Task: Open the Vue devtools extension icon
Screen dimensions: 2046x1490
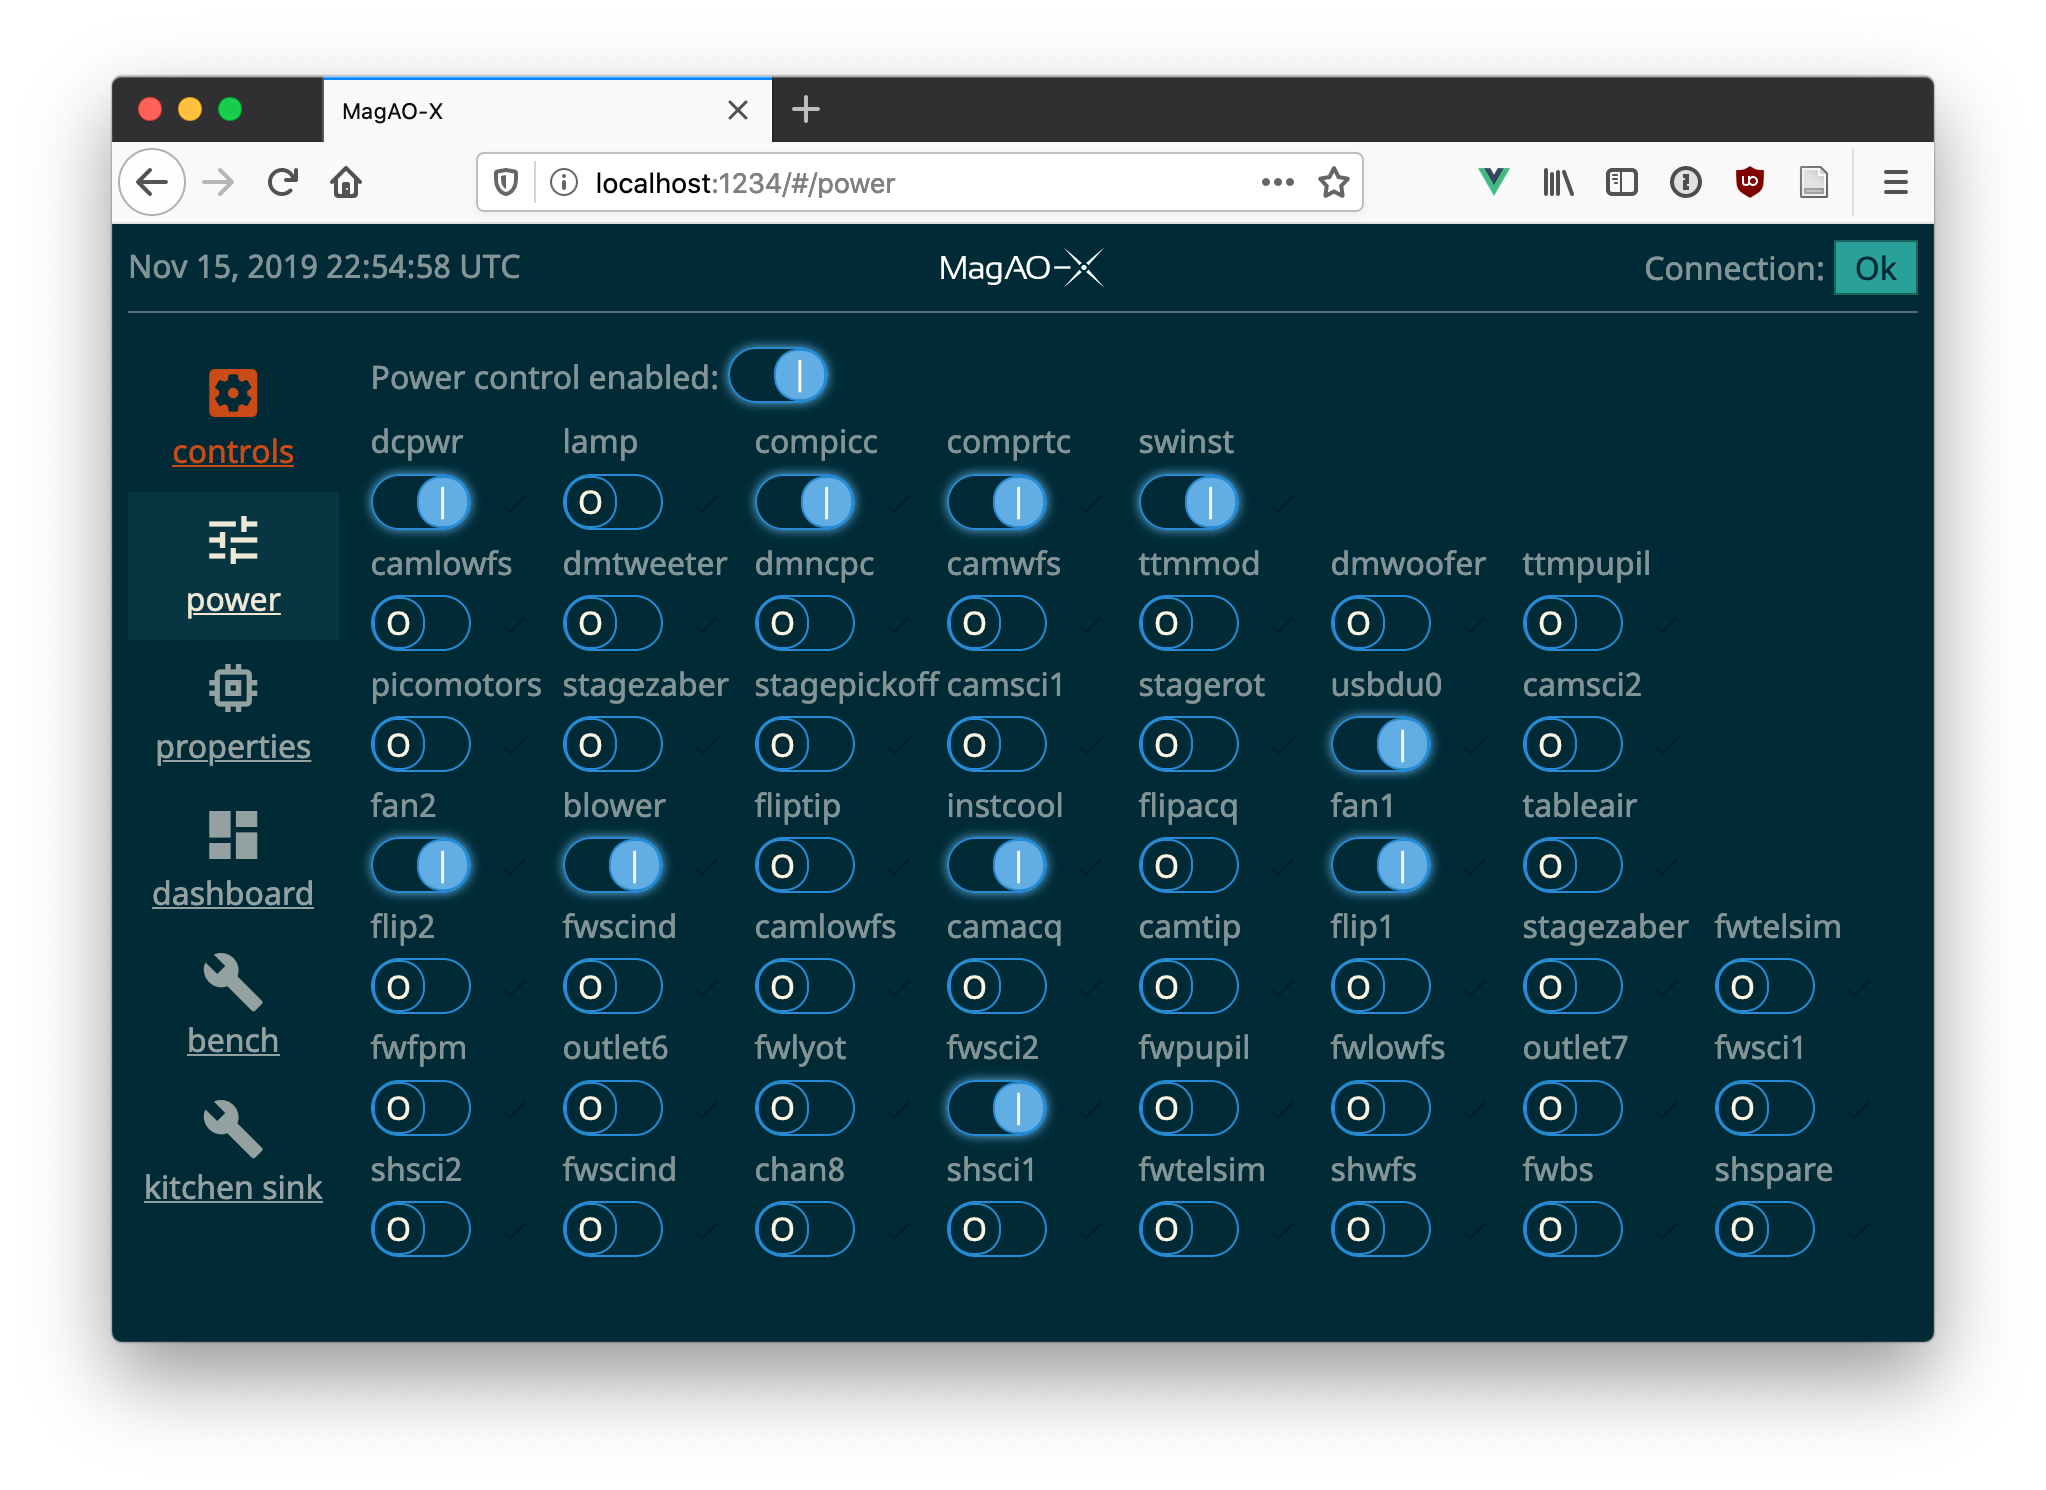Action: pyautogui.click(x=1492, y=182)
